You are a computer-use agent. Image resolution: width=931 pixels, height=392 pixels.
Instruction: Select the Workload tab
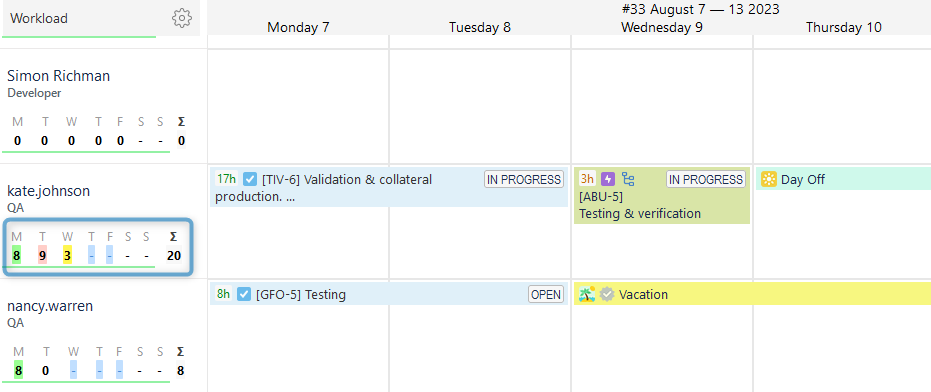tap(39, 18)
